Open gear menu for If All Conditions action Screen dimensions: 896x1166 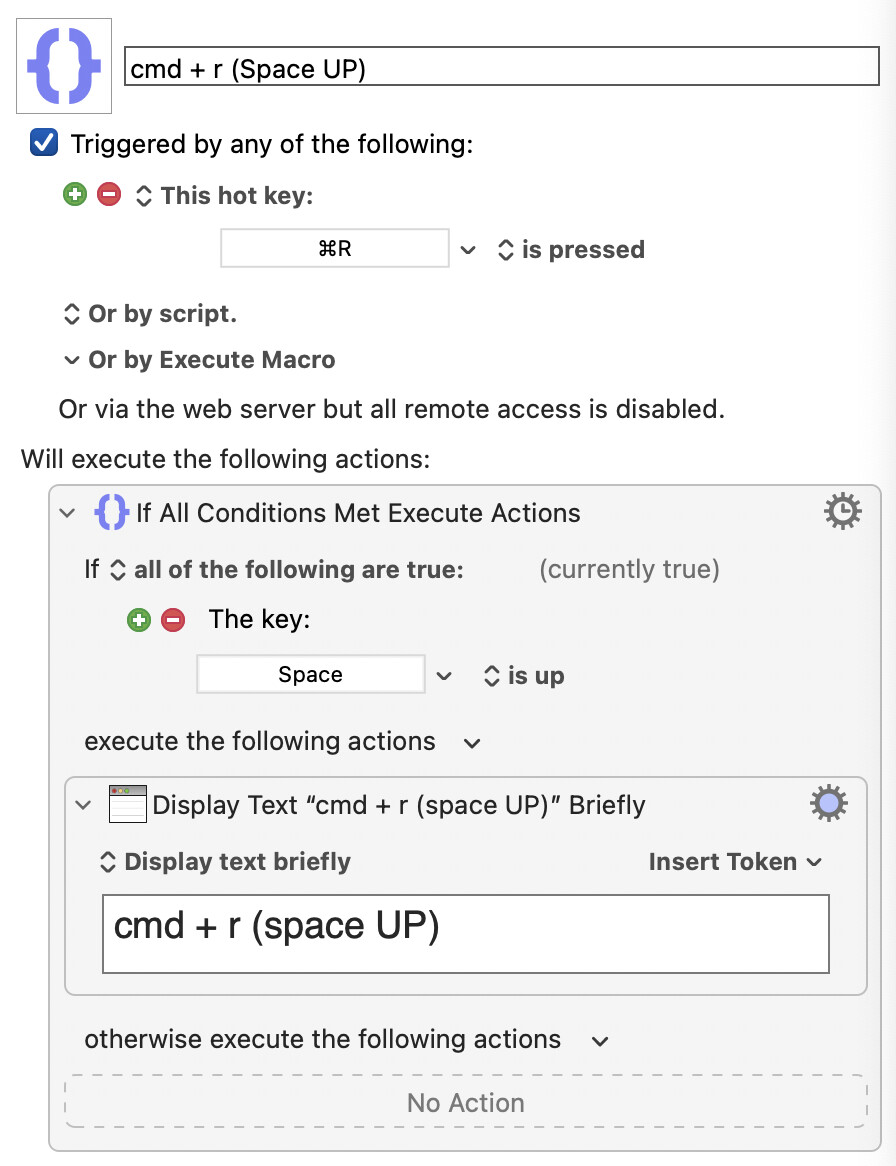(x=842, y=511)
